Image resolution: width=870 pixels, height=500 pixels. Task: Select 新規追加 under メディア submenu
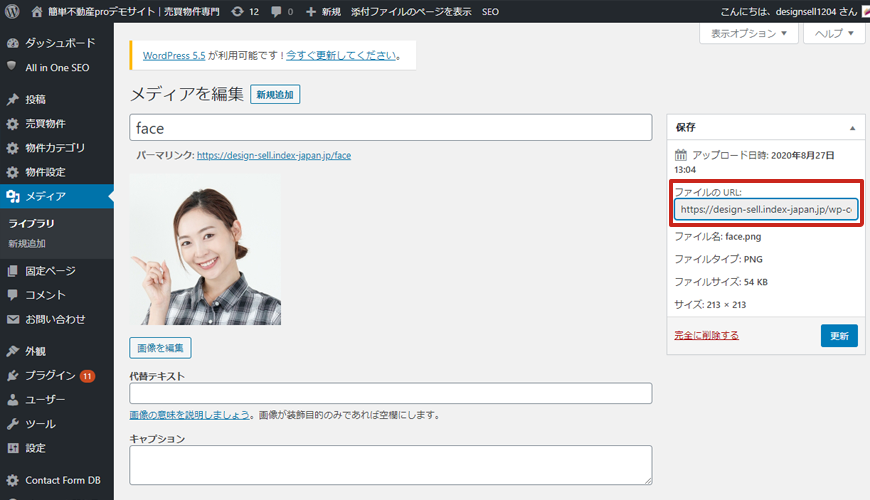tap(27, 243)
